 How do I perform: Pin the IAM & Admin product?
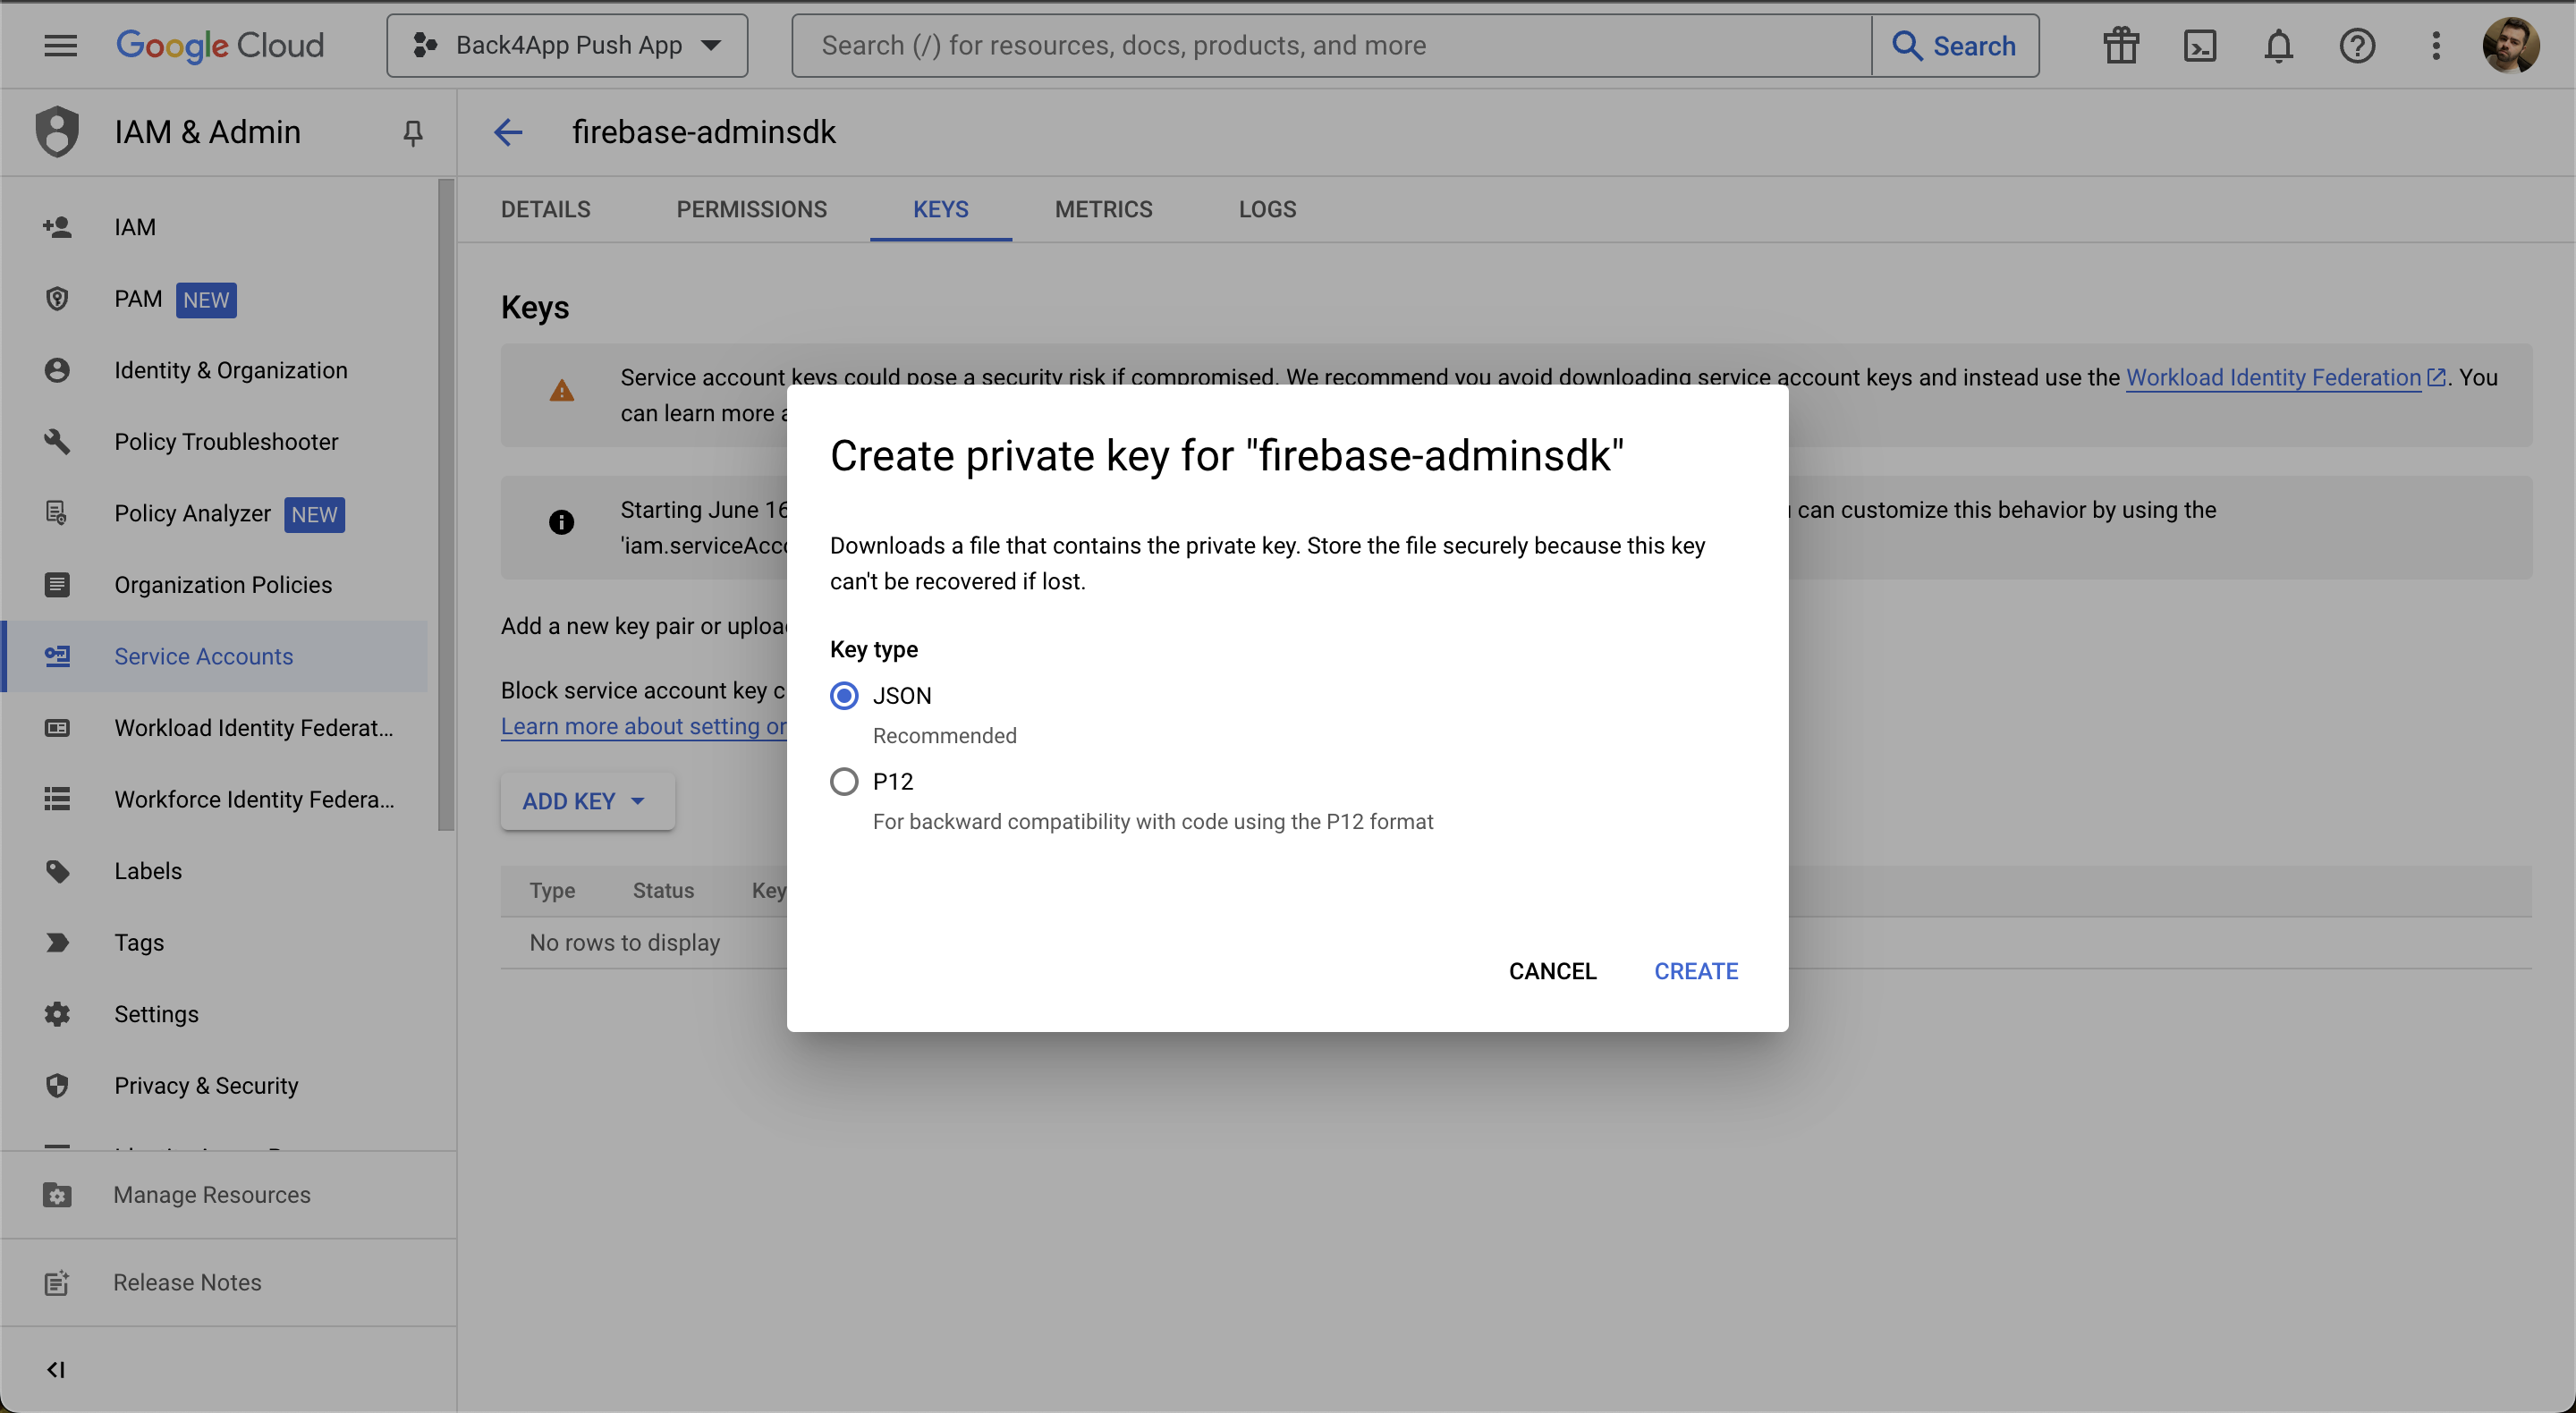[412, 132]
